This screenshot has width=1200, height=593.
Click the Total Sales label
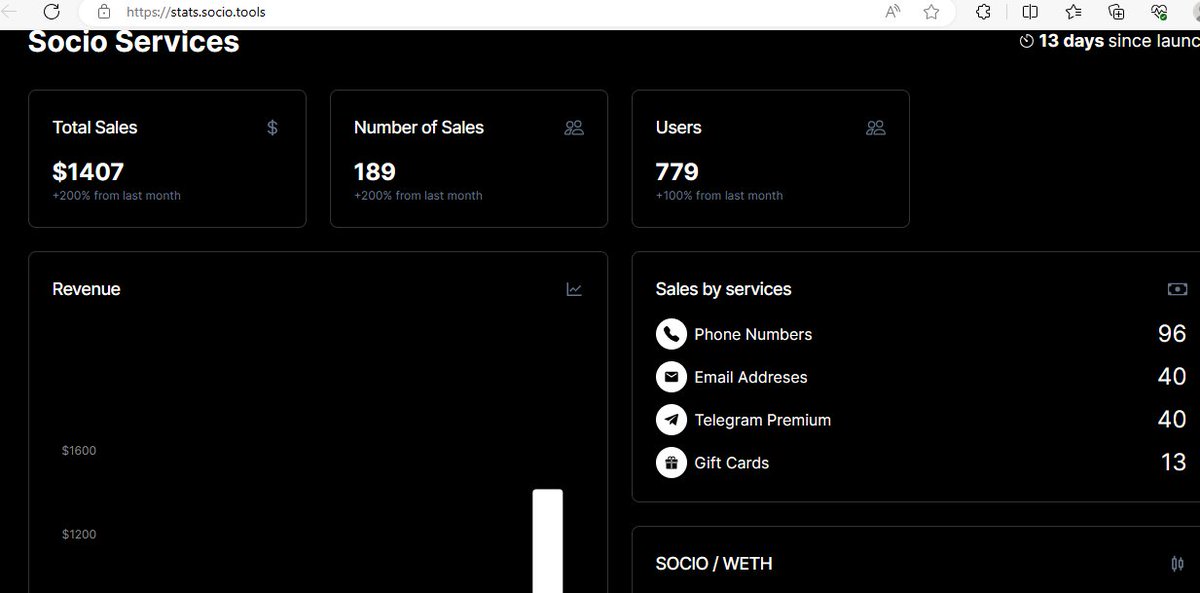coord(95,128)
